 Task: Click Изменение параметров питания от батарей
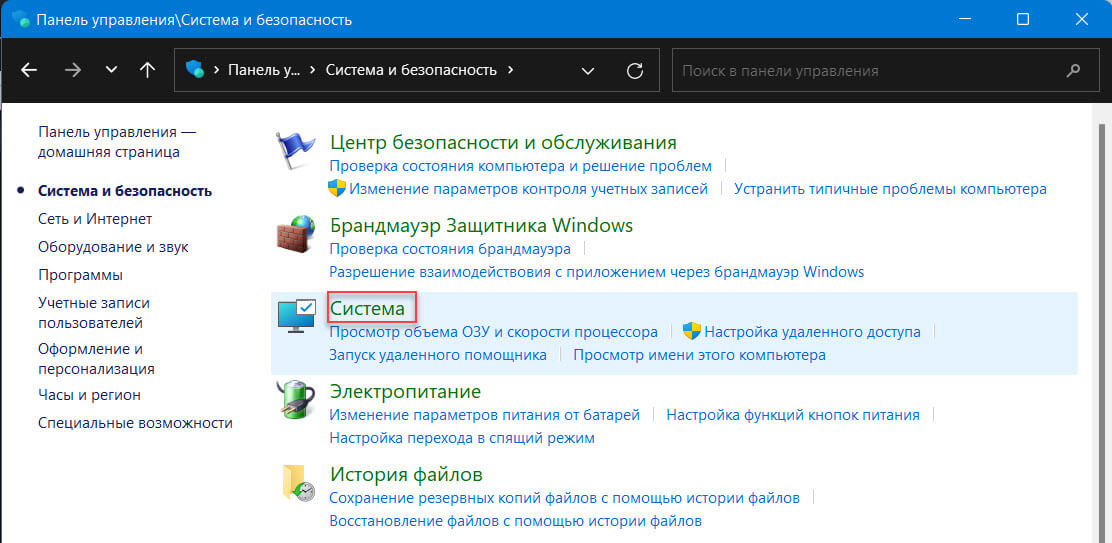click(484, 415)
